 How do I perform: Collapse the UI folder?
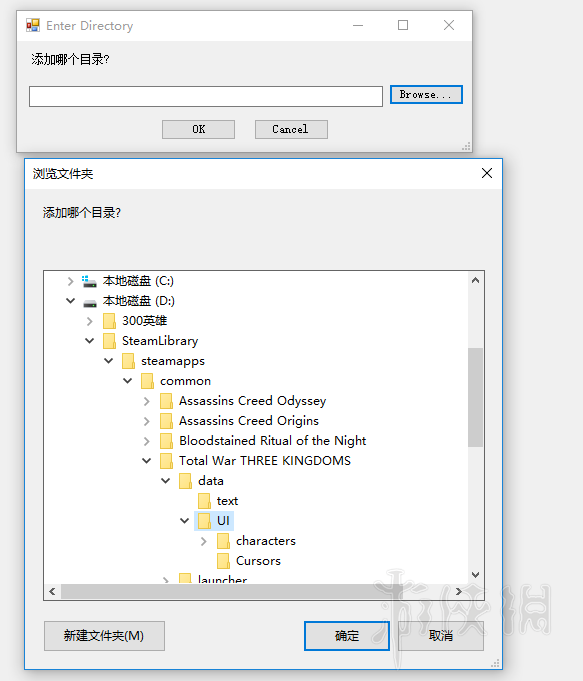[x=185, y=521]
